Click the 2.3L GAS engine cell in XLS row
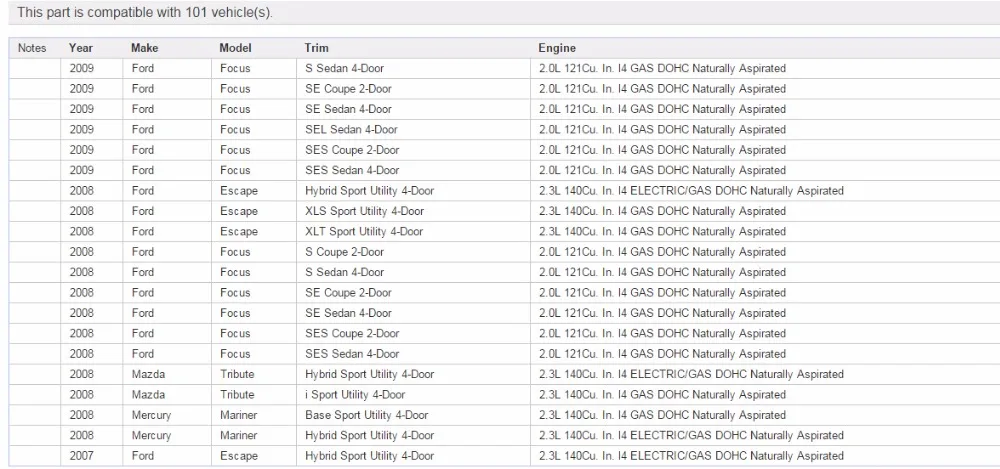 (663, 211)
